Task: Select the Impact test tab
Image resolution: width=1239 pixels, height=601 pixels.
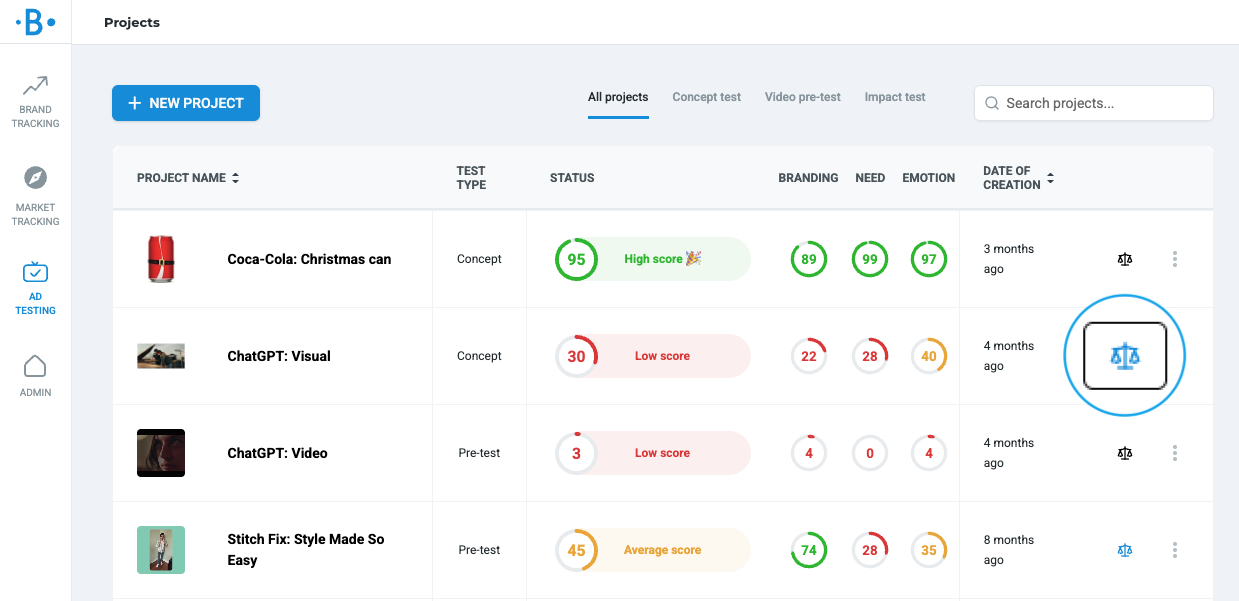Action: [x=895, y=97]
